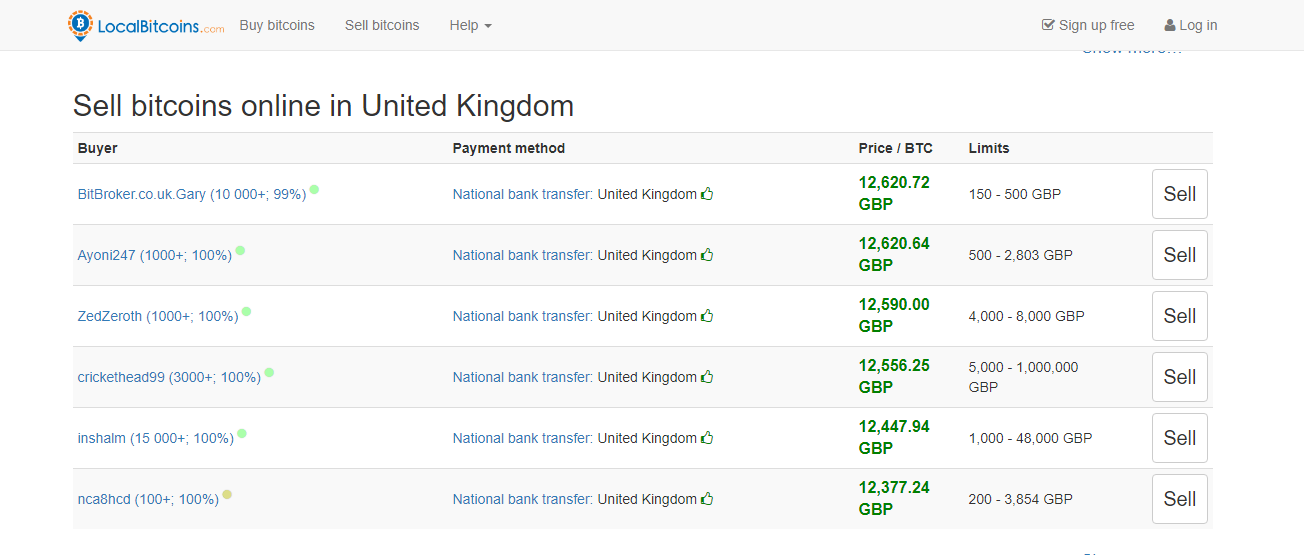Screen dimensions: 1304x555
Task: Go to Sell bitcoins page
Action: (382, 25)
